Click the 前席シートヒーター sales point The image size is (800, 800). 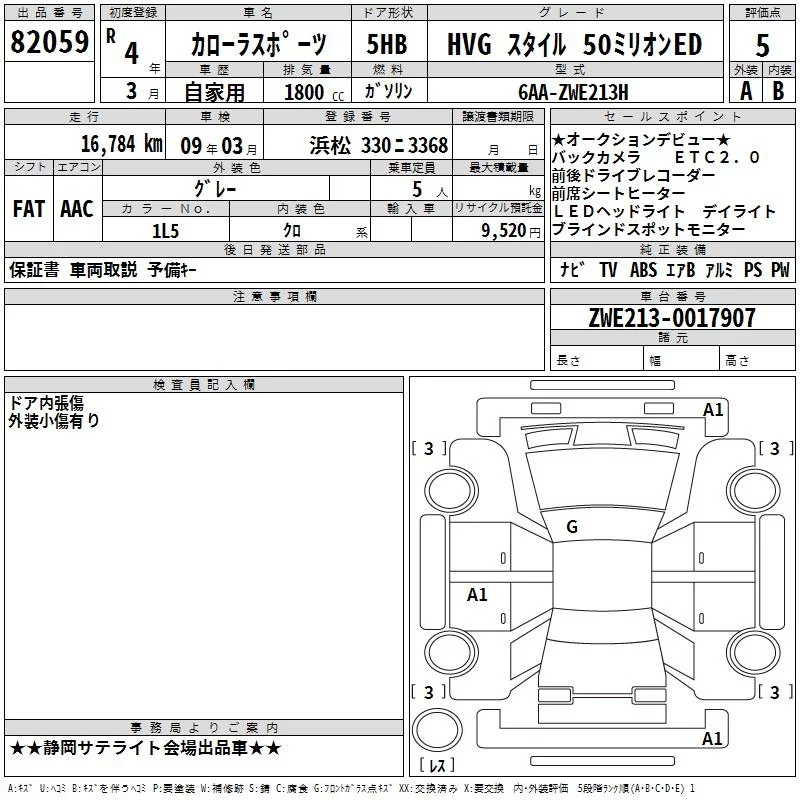tap(618, 193)
